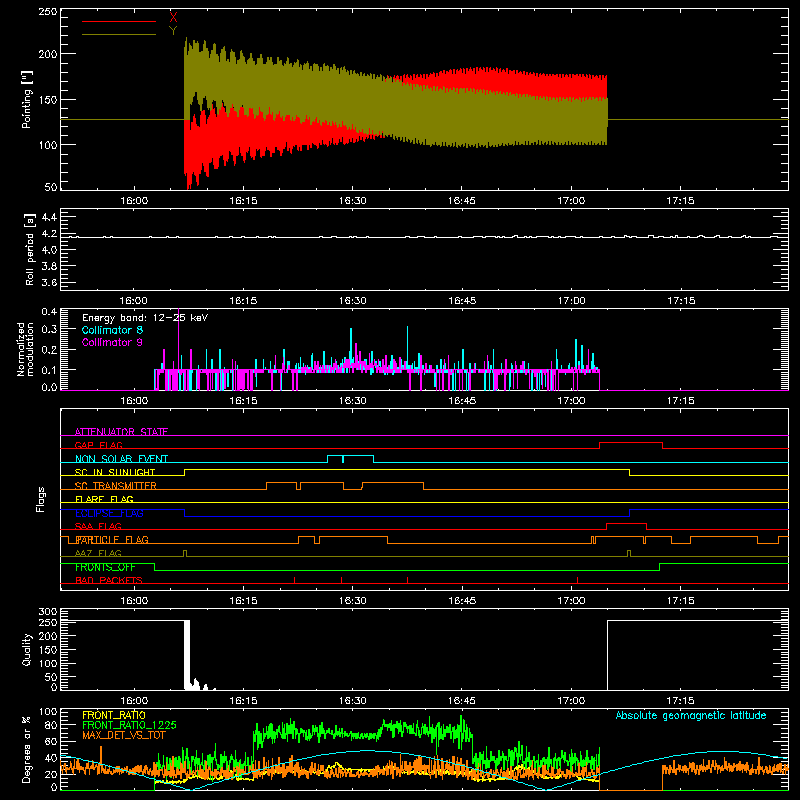Click the Collimator 9 legend entry
The height and width of the screenshot is (800, 800).
pos(112,342)
